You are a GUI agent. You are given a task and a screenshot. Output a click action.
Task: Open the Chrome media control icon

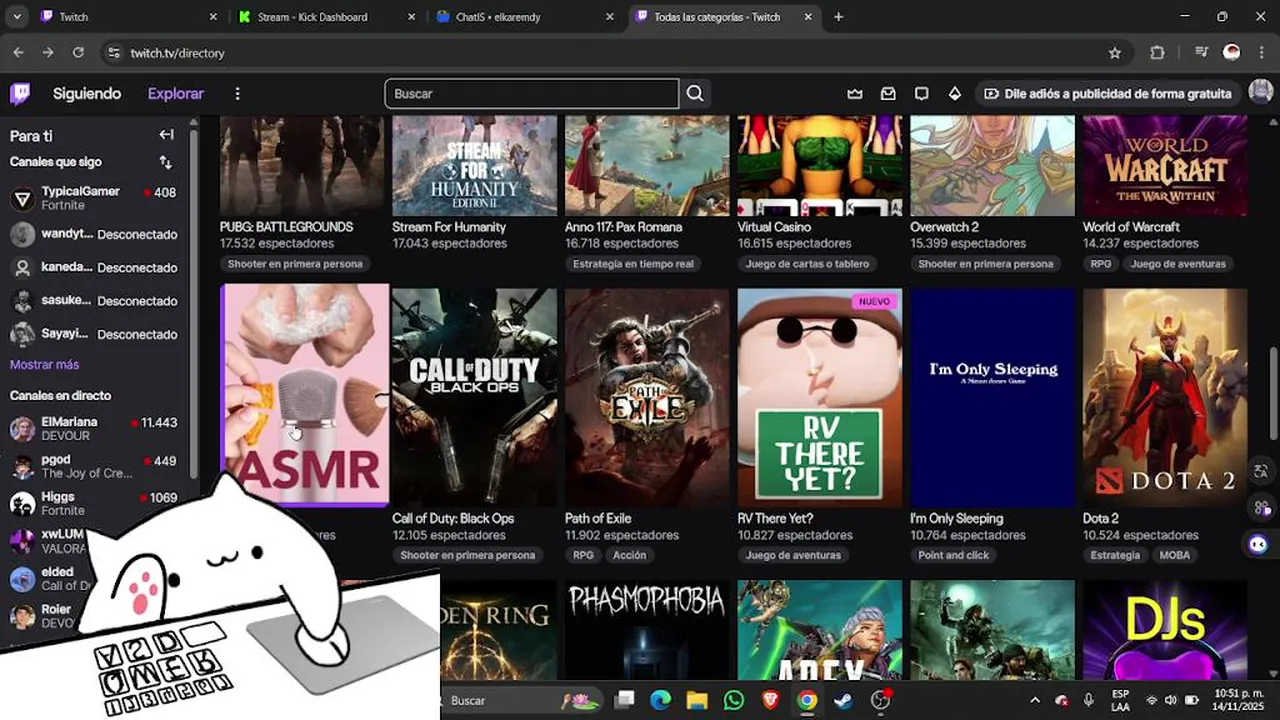(1202, 53)
